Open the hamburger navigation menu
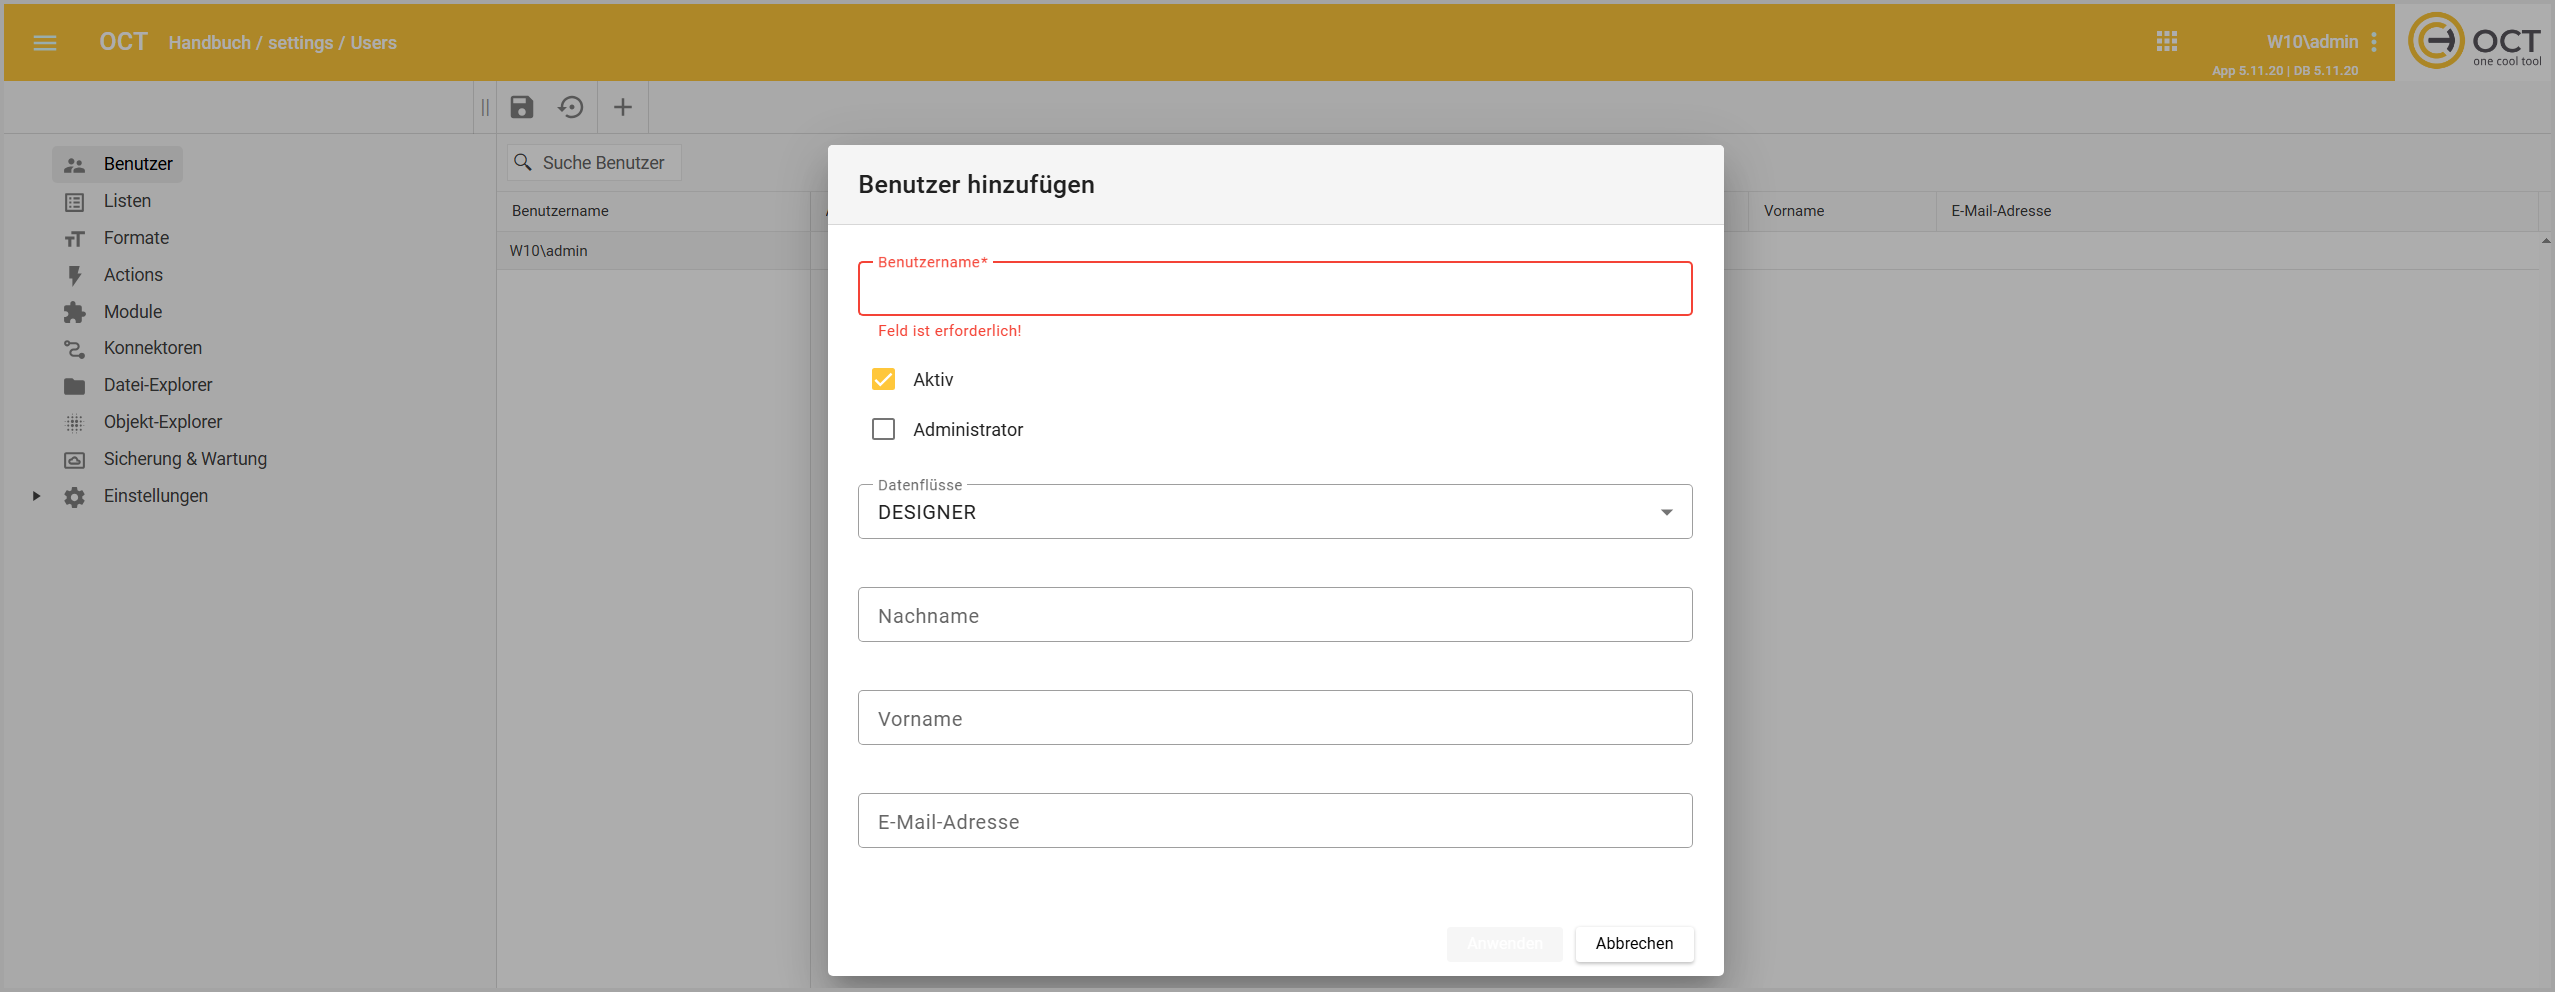Screen dimensions: 2555x992 click(x=45, y=42)
